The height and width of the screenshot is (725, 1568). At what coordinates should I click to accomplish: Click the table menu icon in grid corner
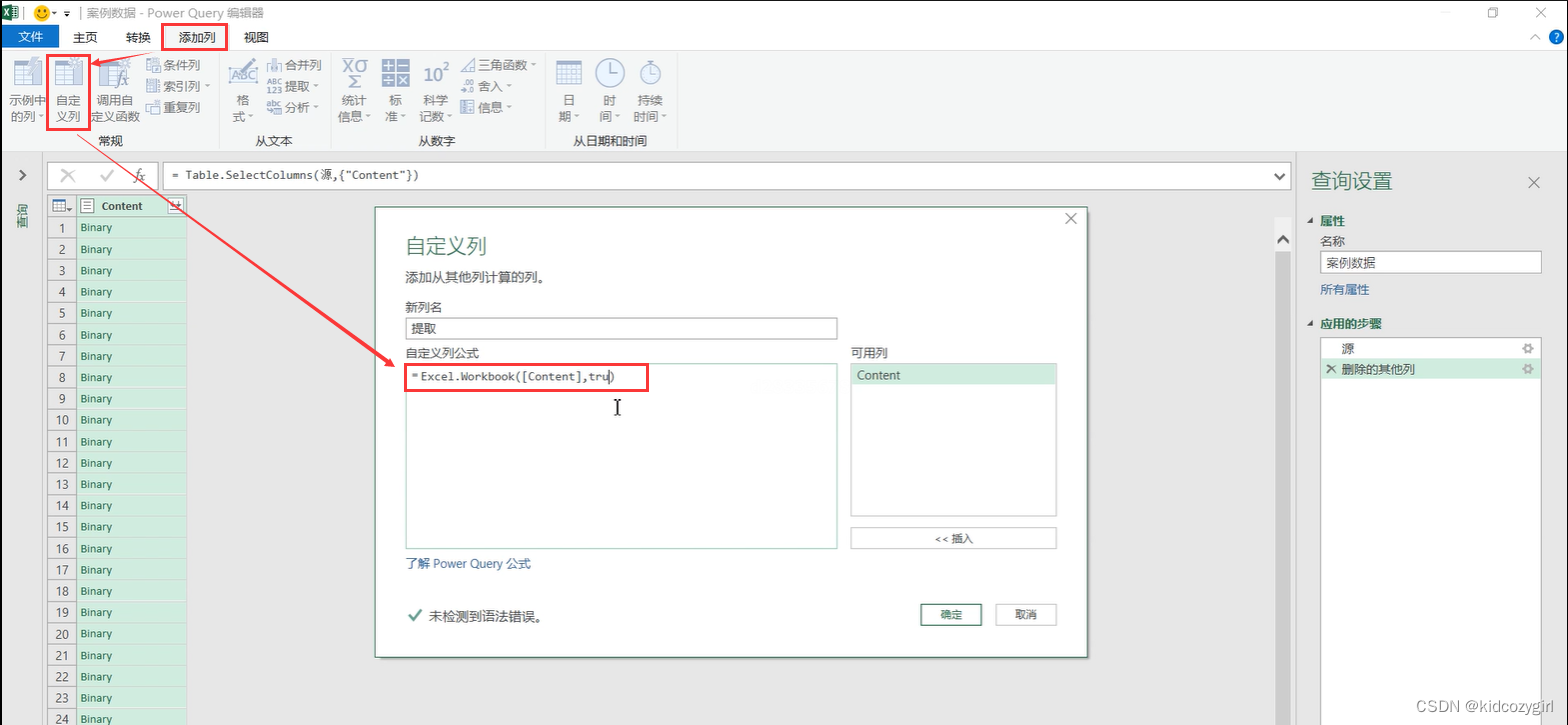(61, 206)
